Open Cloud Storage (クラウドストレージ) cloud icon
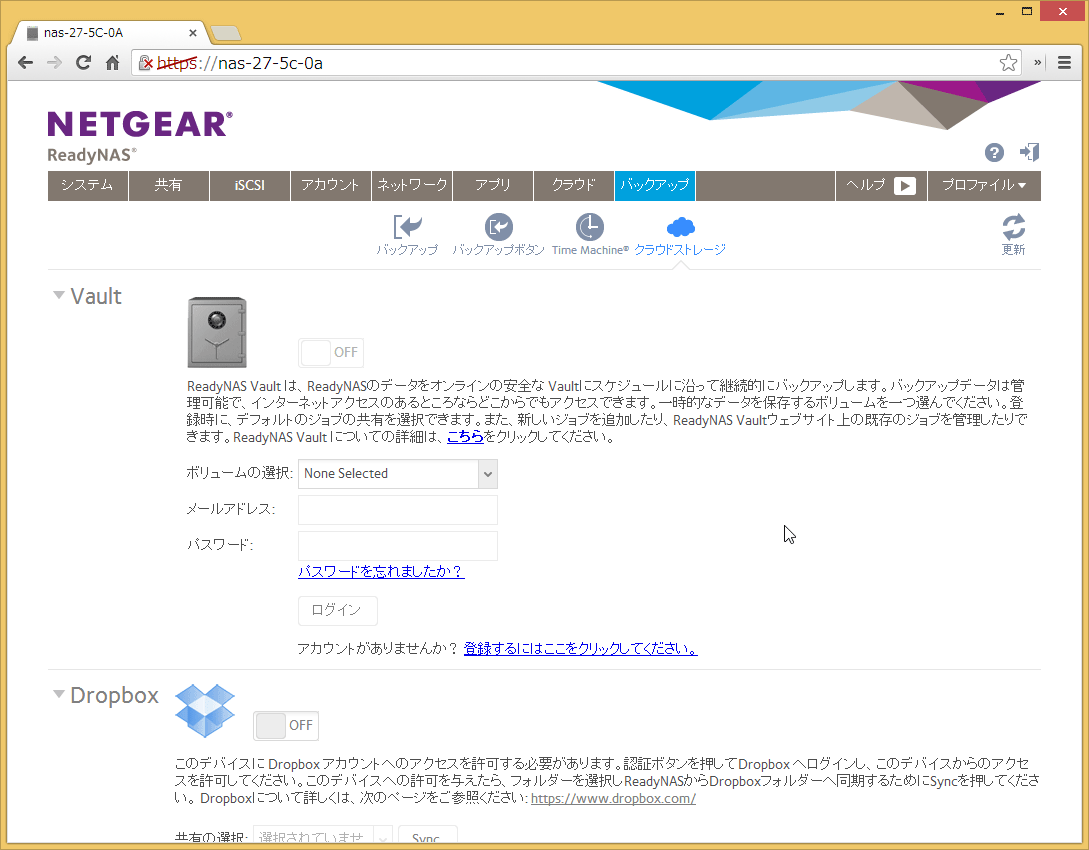Image resolution: width=1089 pixels, height=850 pixels. coord(680,227)
